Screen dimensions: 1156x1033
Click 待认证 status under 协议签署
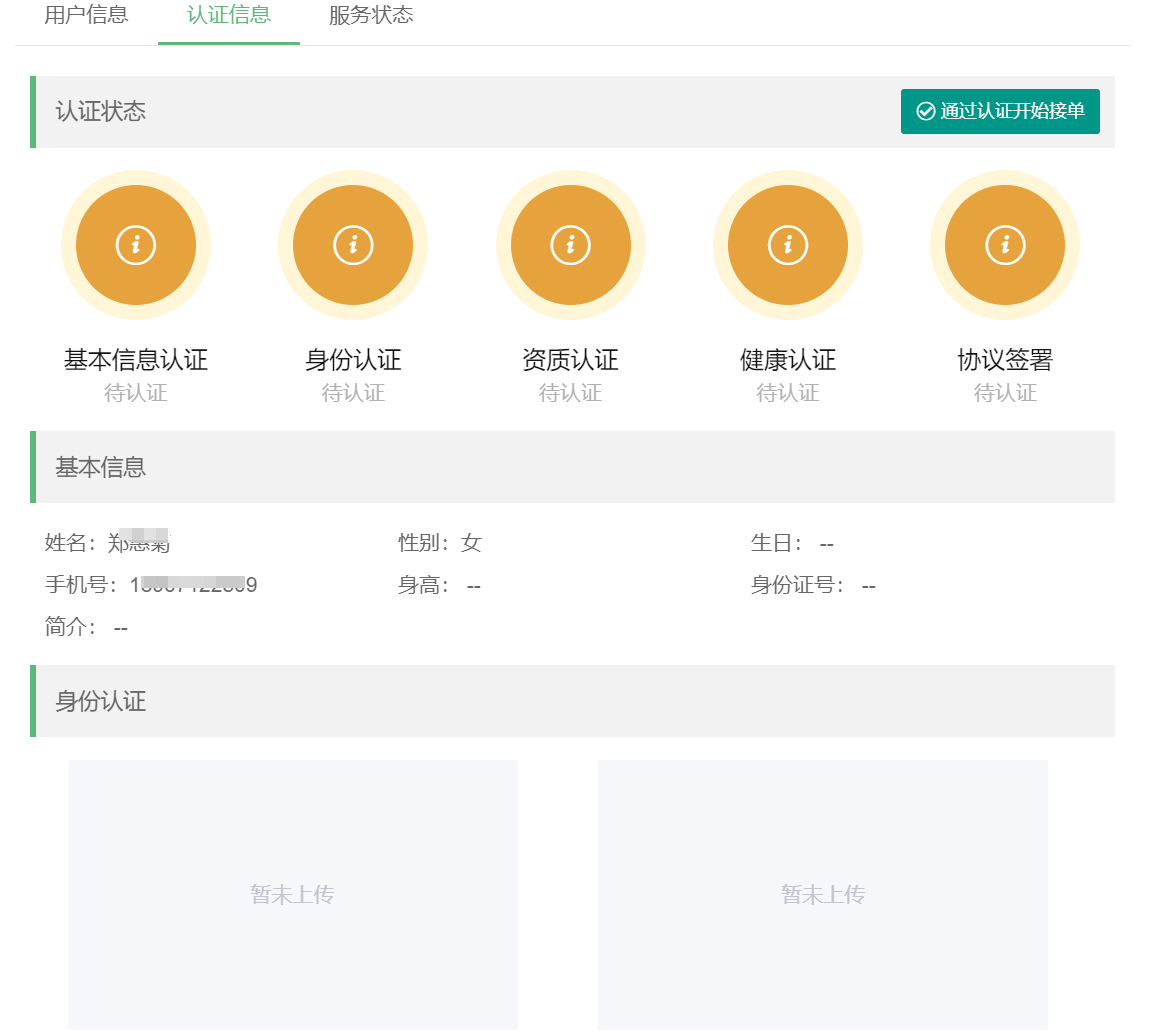tap(1005, 393)
